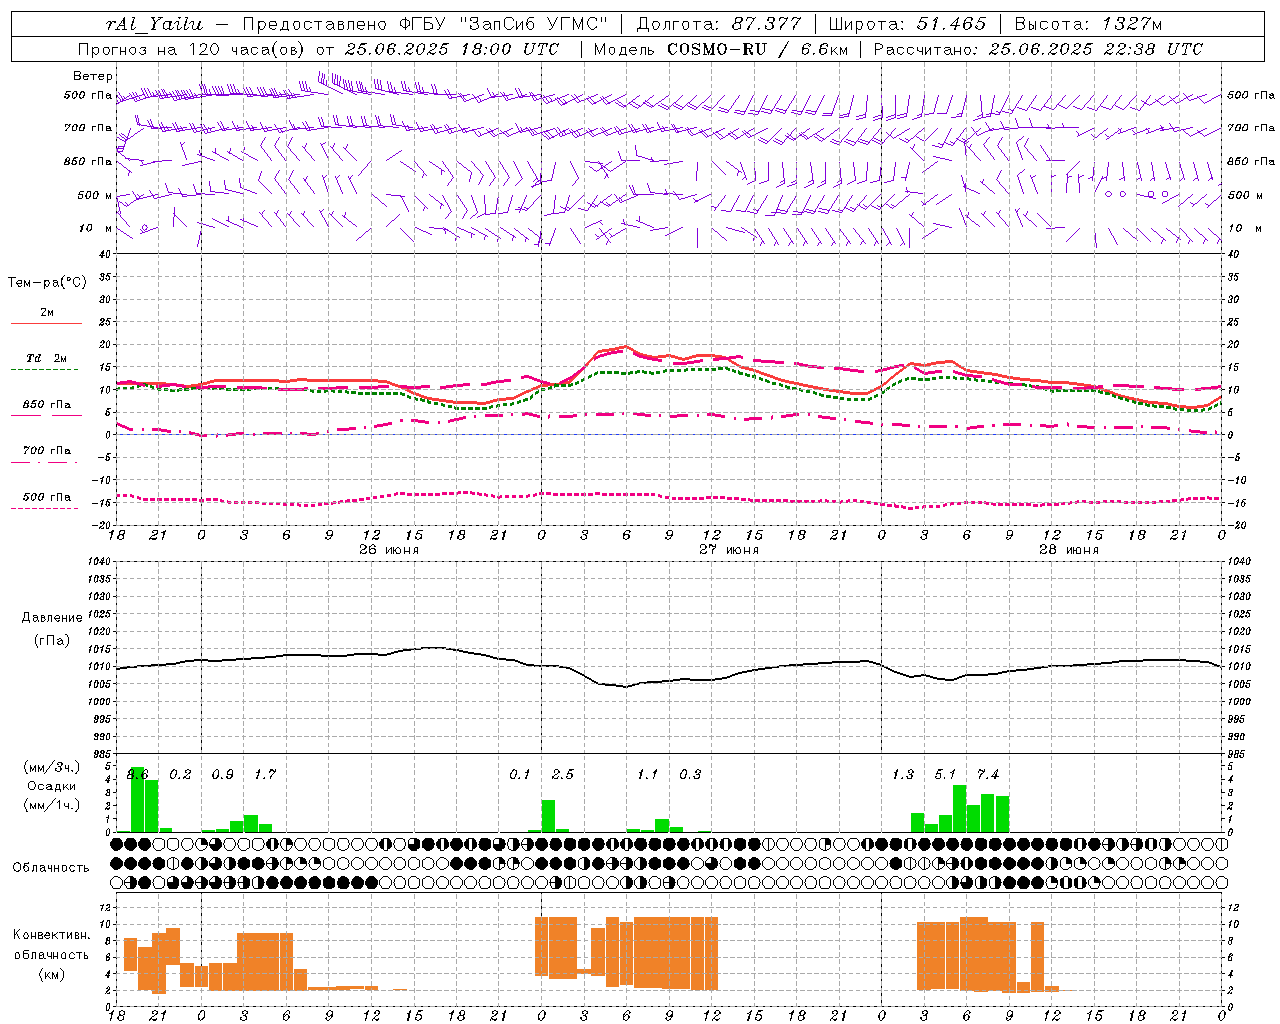Click the 1.7 precipitation total

[265, 774]
